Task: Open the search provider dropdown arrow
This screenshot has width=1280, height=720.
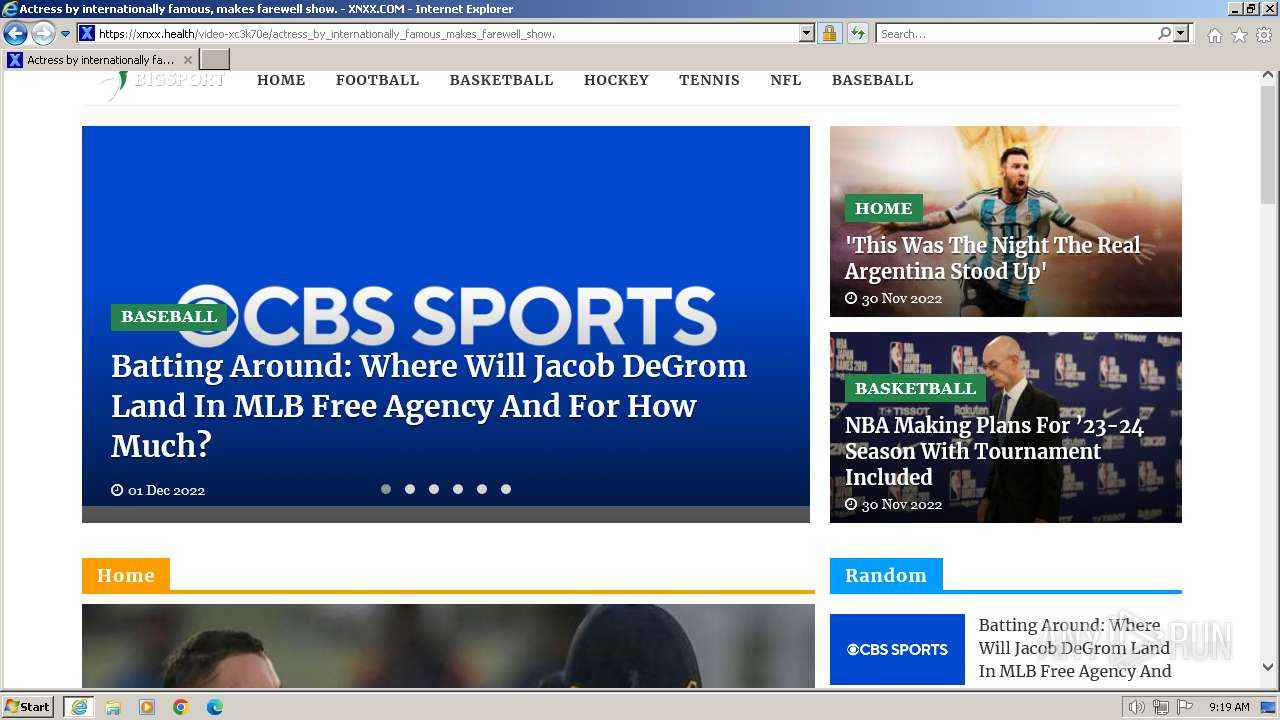Action: click(x=1182, y=33)
